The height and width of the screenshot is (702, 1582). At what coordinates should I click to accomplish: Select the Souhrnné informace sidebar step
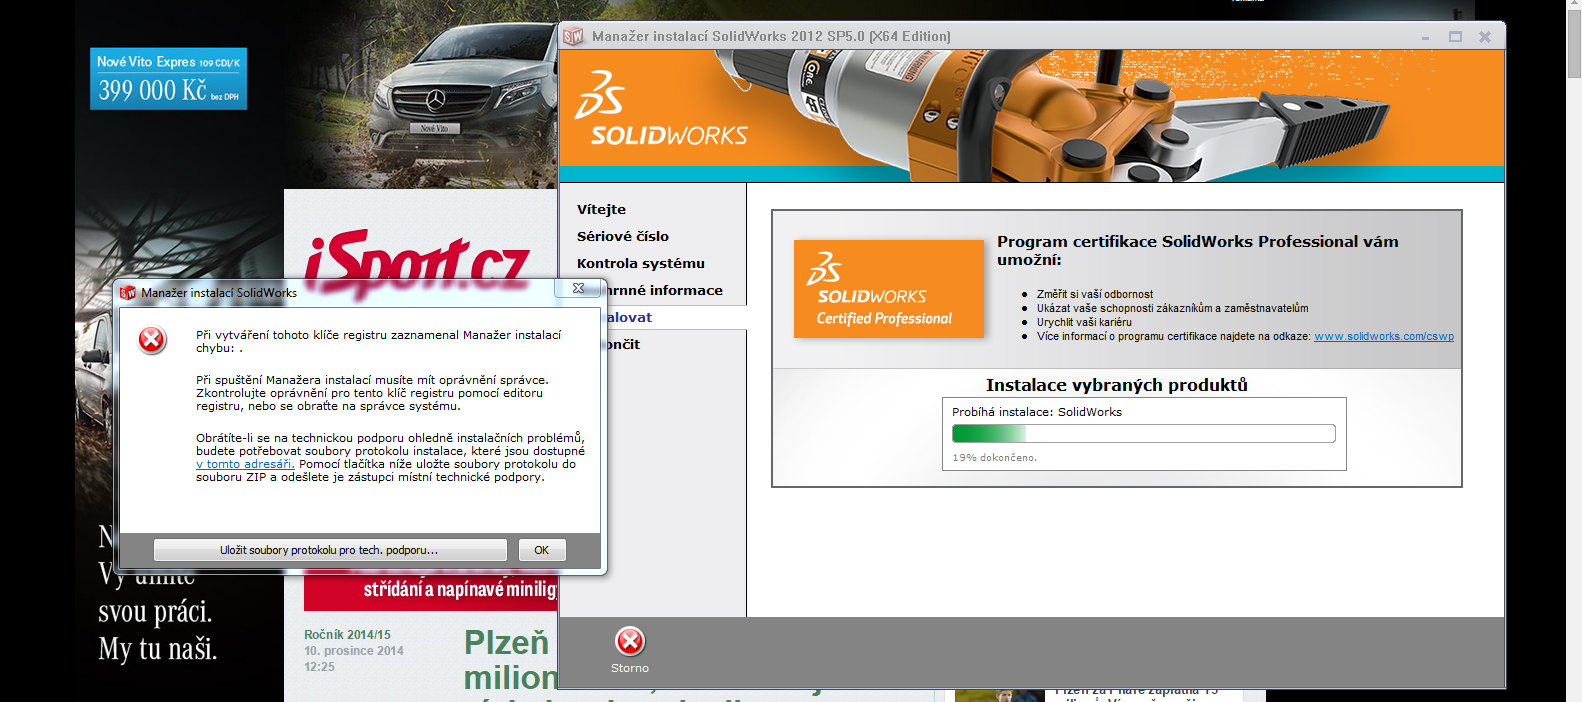point(665,290)
